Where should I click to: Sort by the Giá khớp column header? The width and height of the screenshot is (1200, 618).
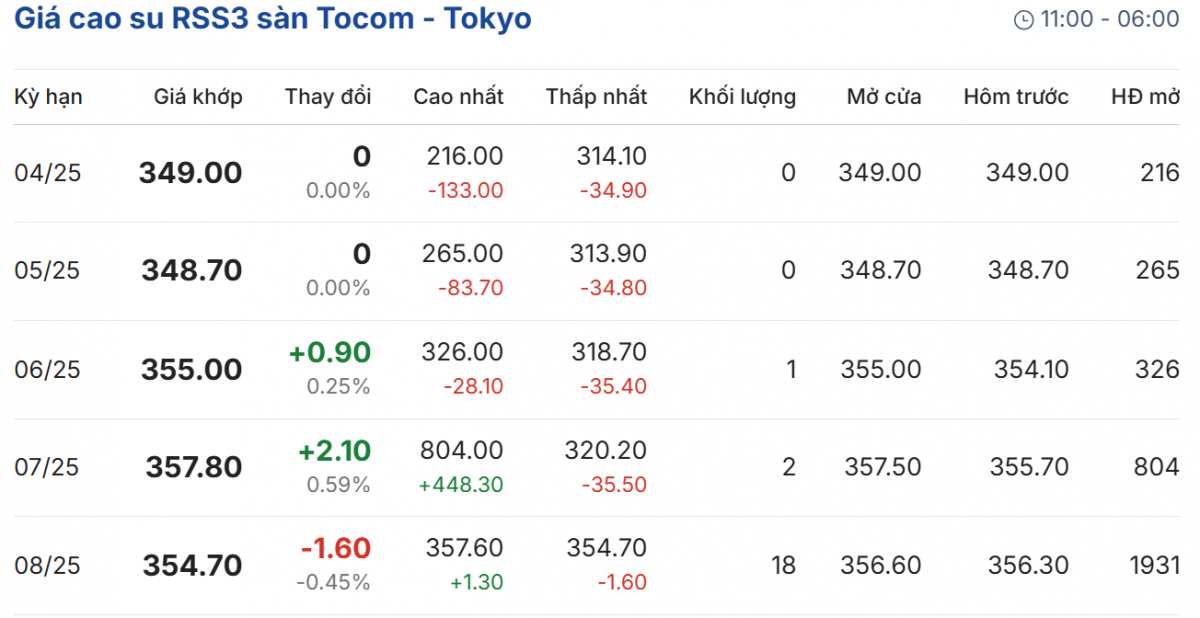pyautogui.click(x=198, y=97)
